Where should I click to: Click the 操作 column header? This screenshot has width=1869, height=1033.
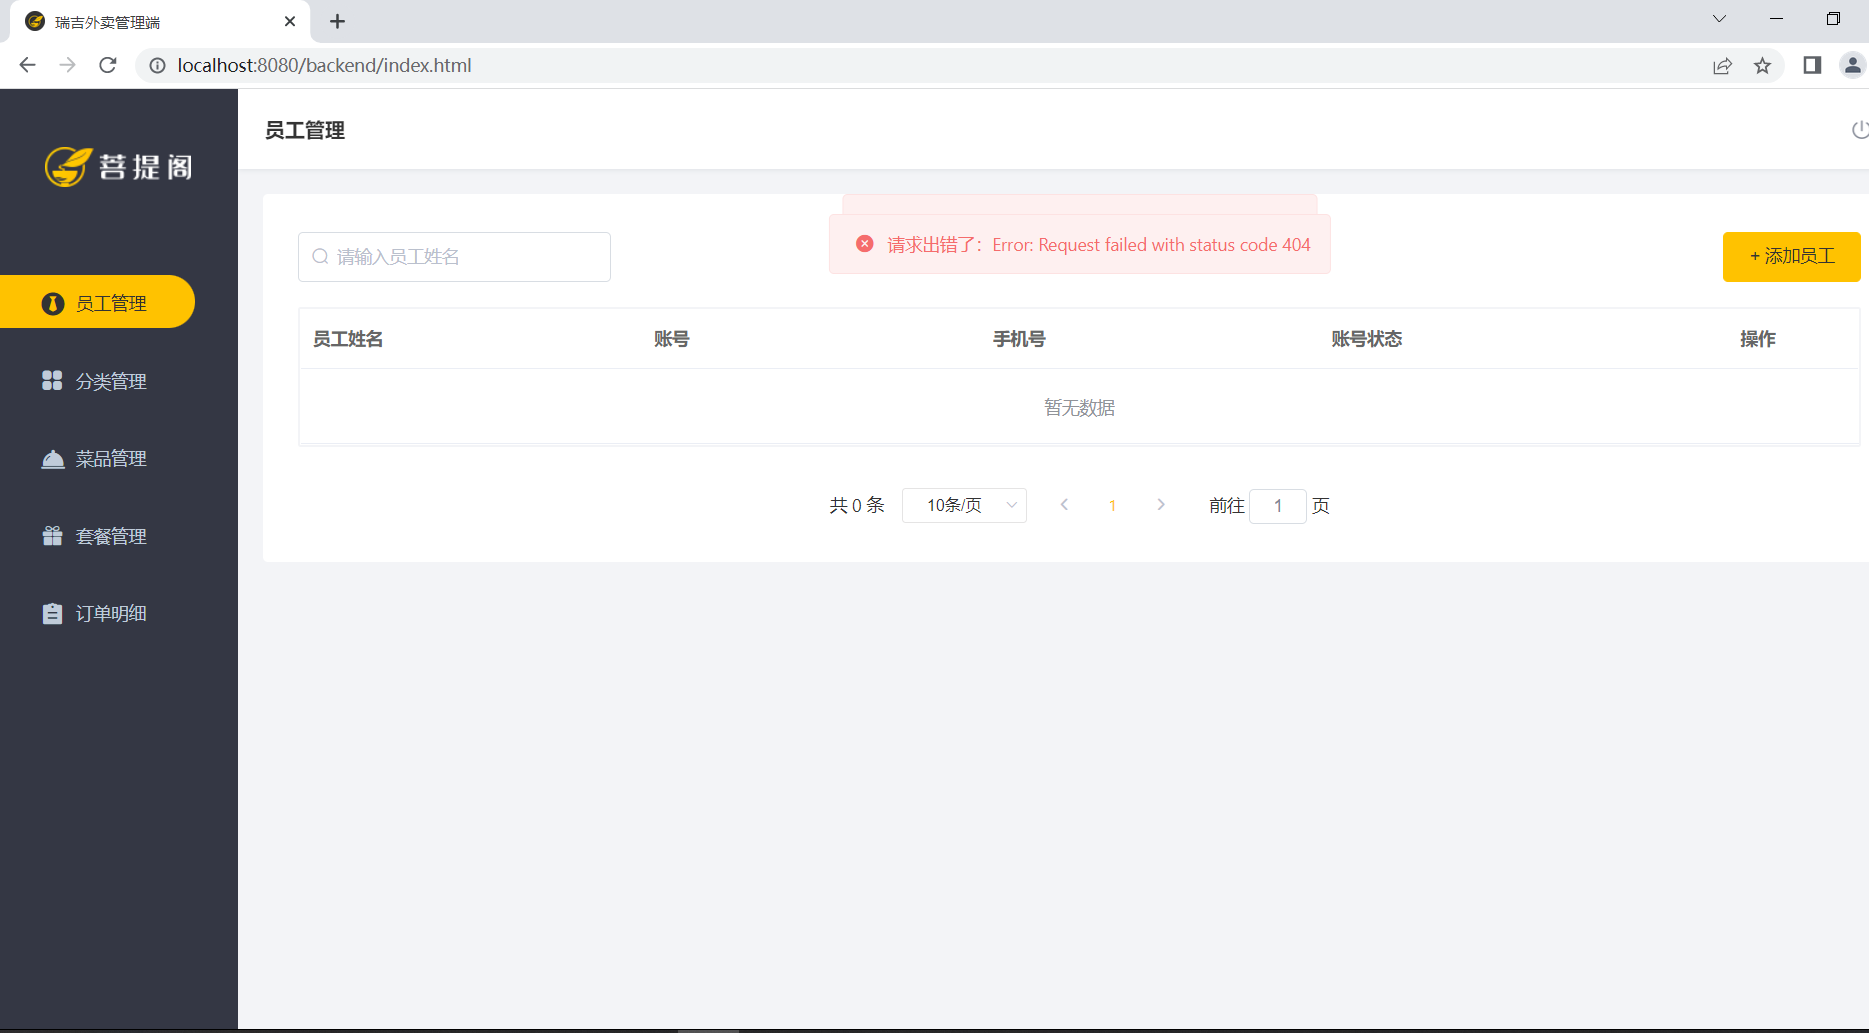[x=1758, y=339]
